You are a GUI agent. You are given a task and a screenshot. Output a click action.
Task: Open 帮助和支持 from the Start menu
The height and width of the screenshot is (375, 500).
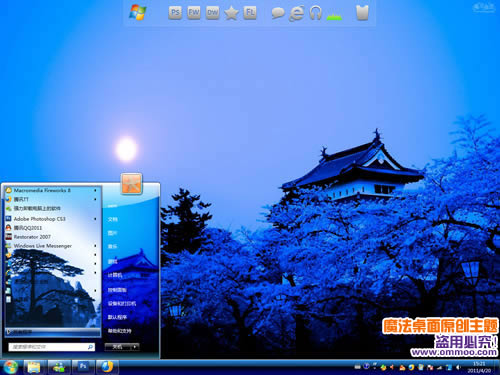119,331
